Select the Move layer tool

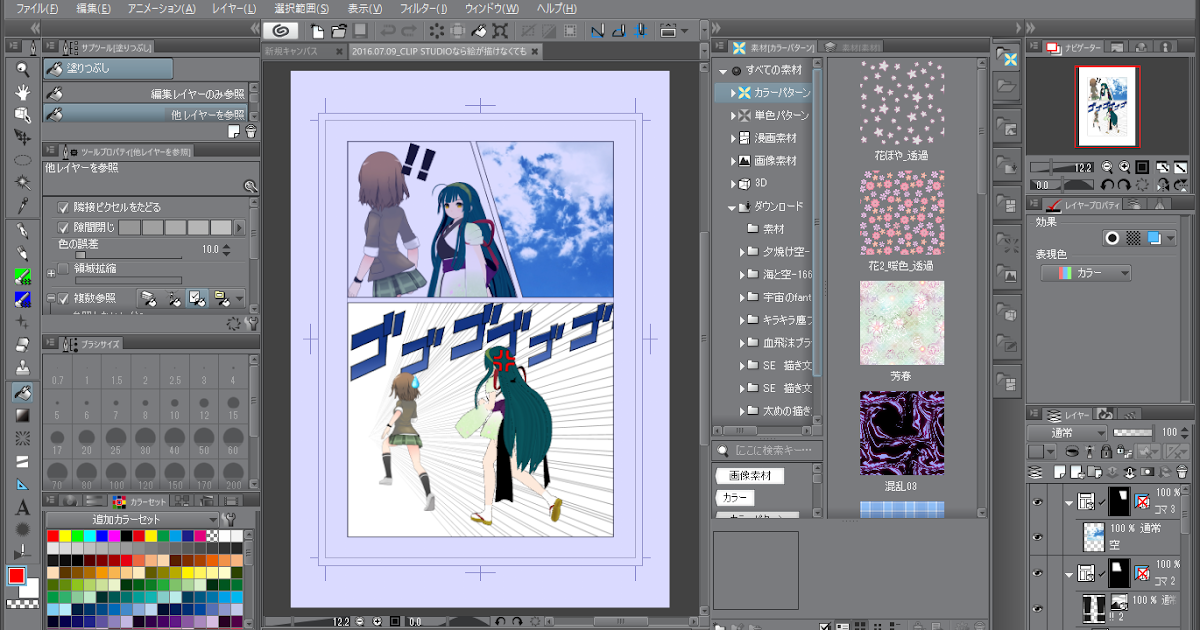coord(22,137)
